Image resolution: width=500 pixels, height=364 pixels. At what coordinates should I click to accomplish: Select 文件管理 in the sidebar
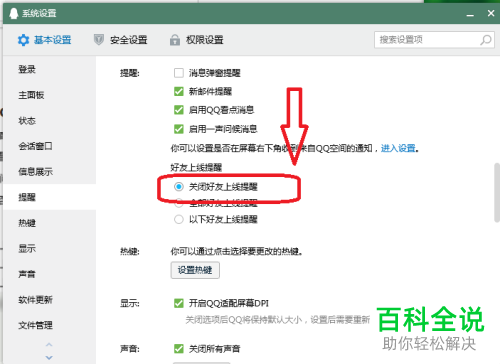click(x=49, y=325)
